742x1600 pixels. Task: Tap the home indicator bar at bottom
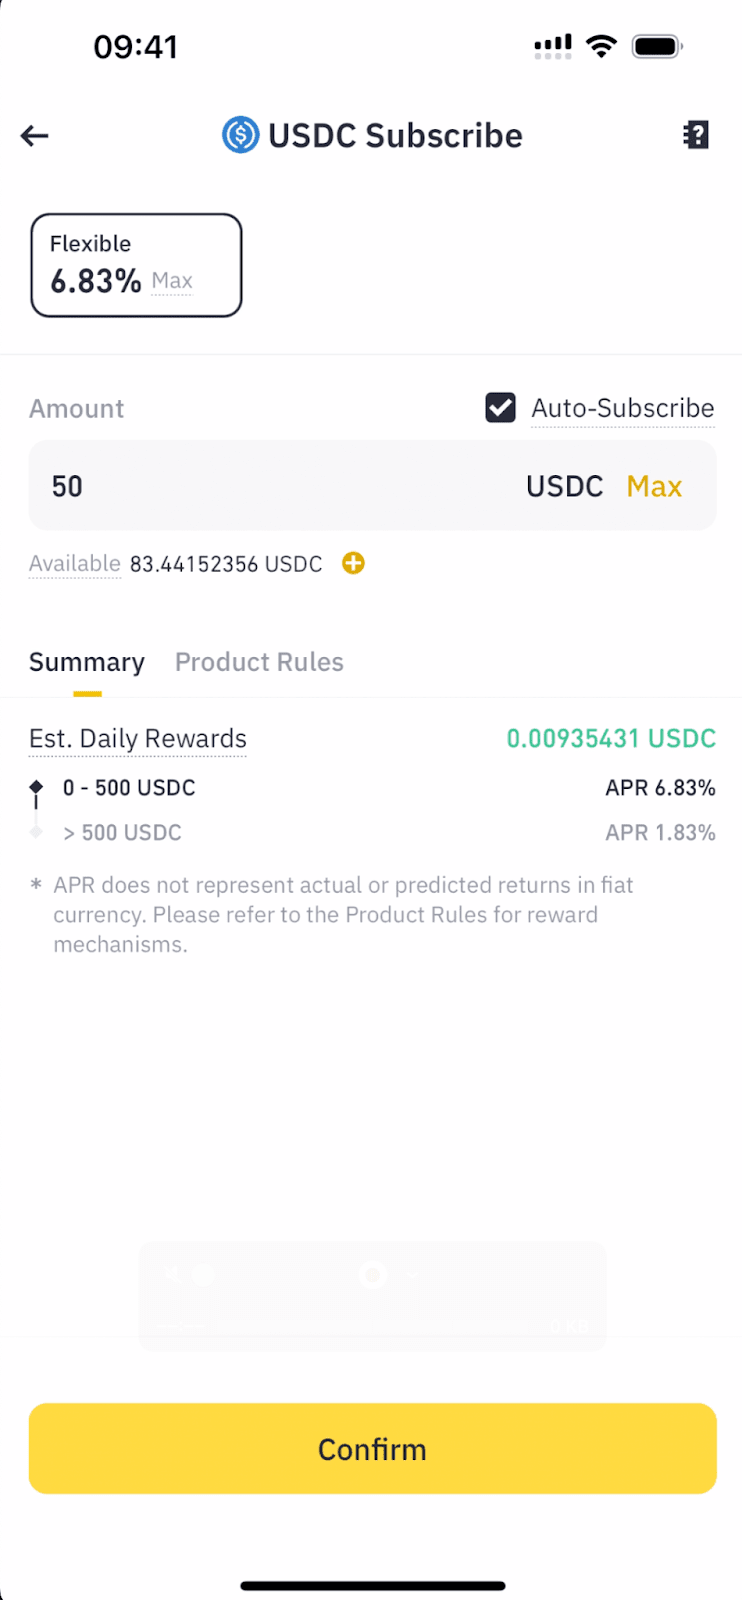pos(372,1585)
